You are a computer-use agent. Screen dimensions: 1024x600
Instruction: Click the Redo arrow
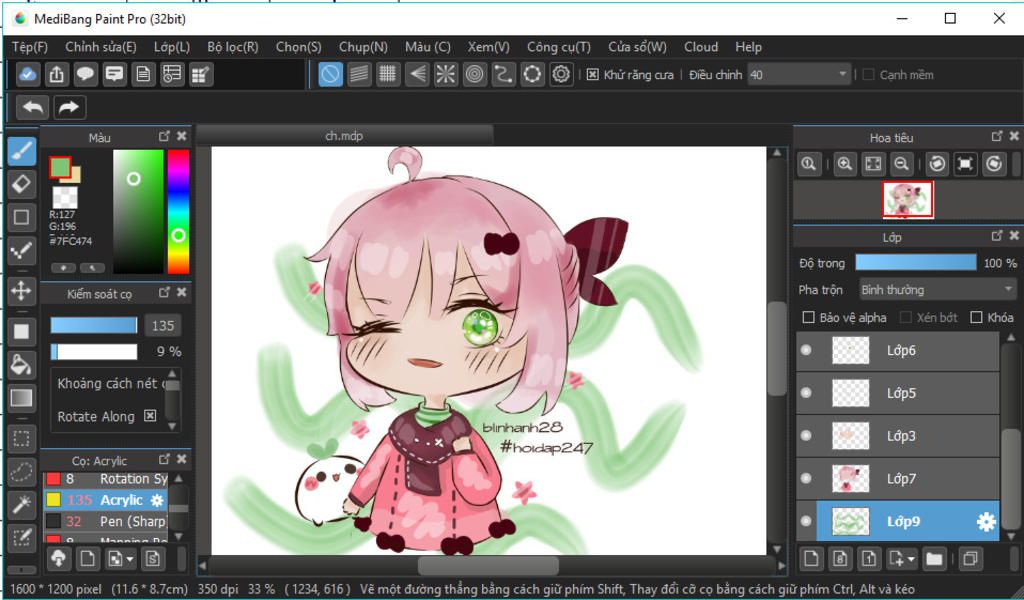[69, 107]
